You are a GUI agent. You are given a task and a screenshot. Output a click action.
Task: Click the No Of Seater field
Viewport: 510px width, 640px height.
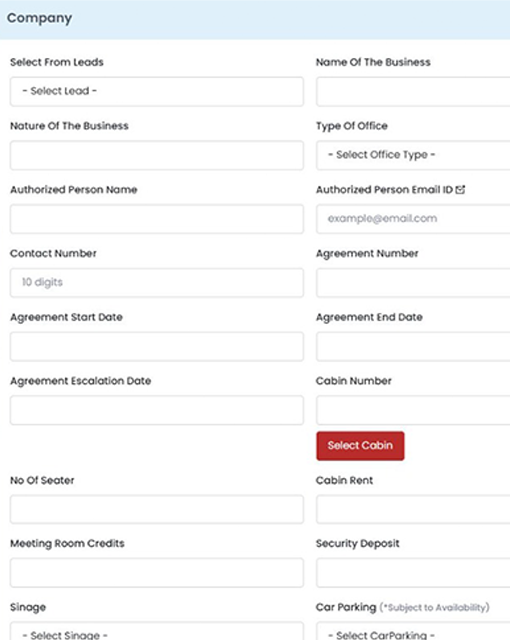tap(157, 509)
